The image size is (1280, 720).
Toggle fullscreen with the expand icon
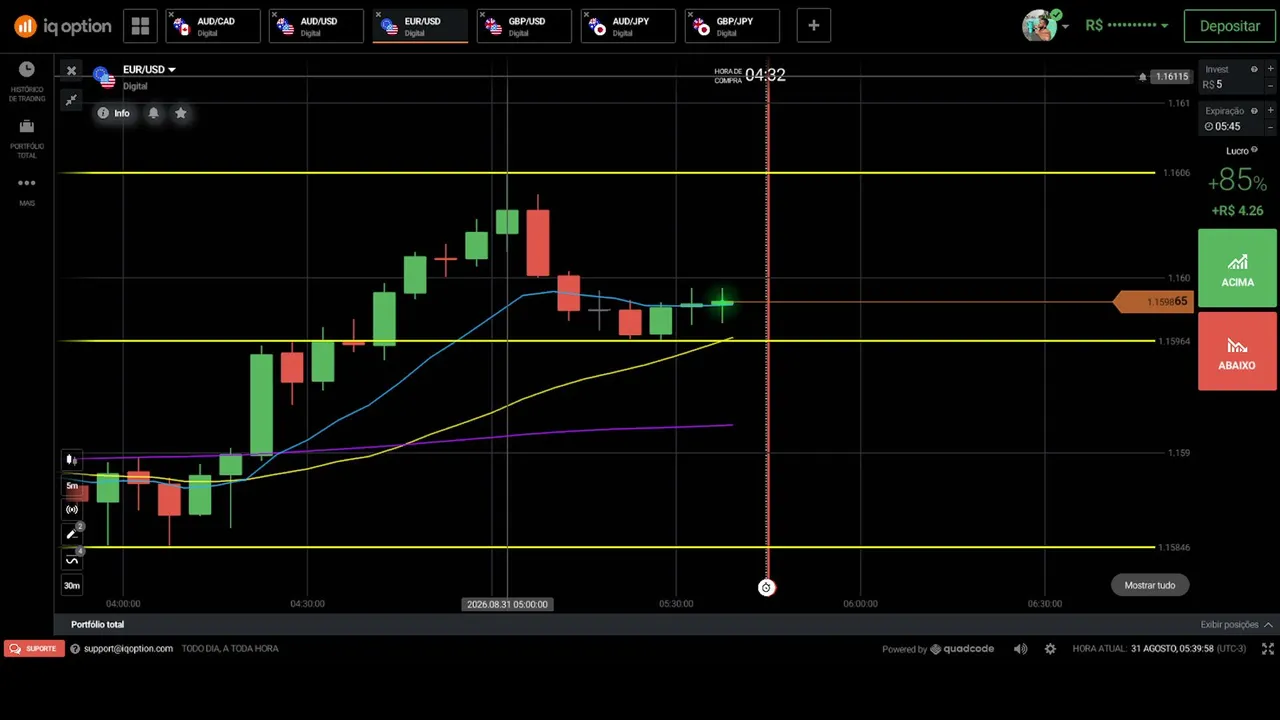[x=1268, y=649]
